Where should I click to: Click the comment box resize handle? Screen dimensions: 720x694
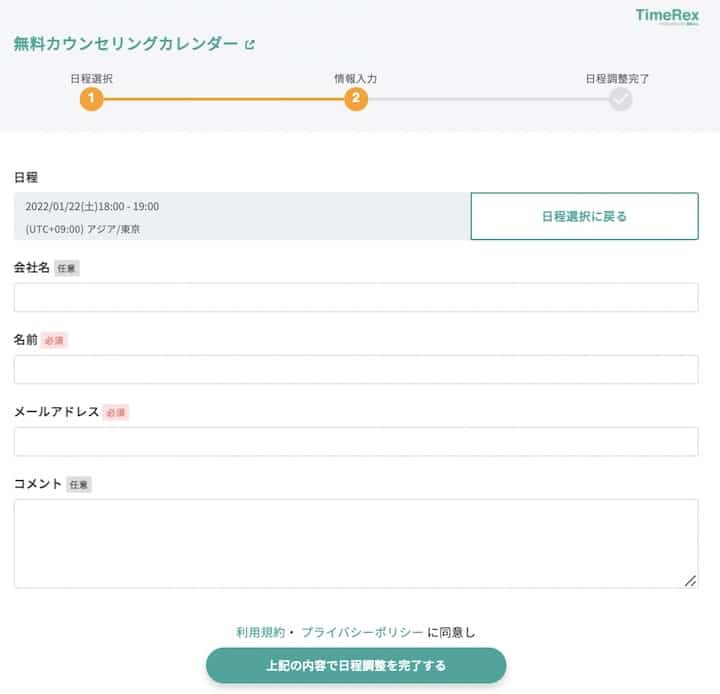(x=690, y=580)
